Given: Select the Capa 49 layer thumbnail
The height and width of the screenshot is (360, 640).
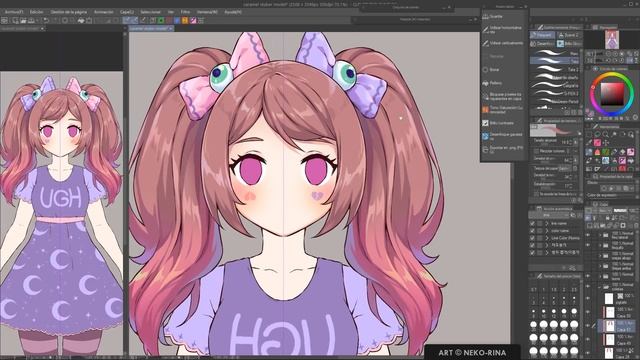Looking at the screenshot, I should point(609,340).
